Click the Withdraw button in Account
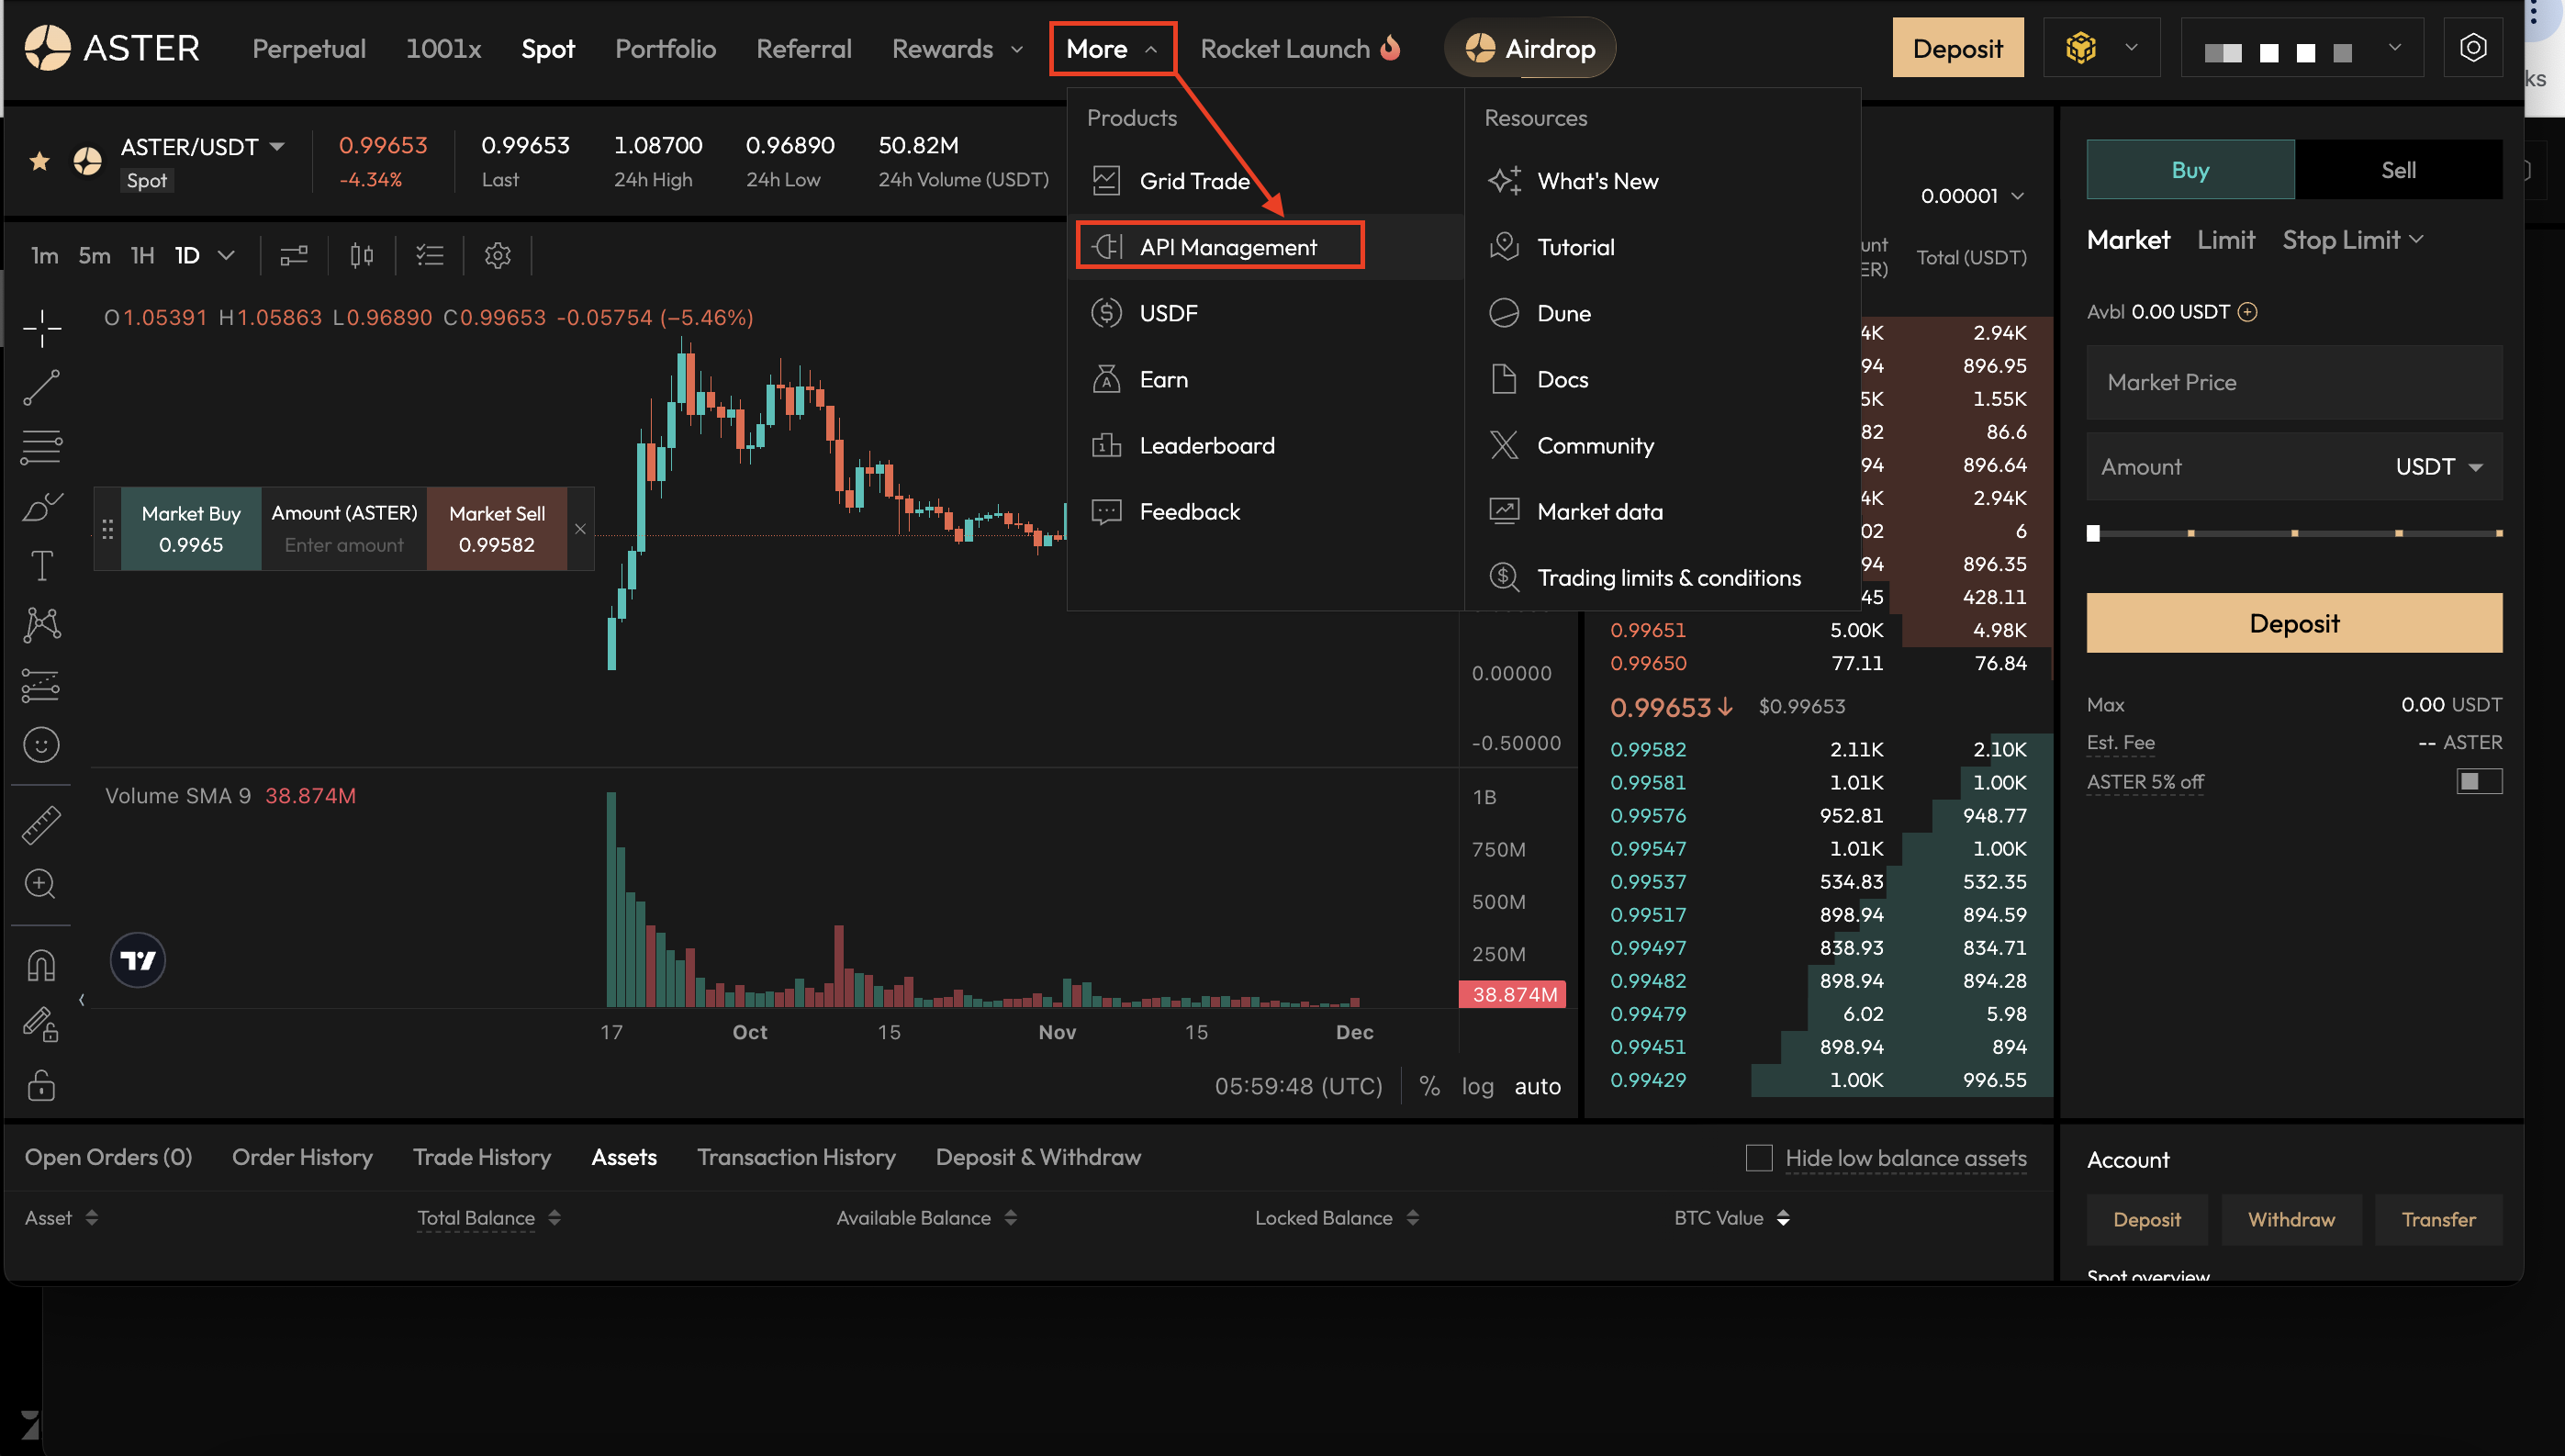Viewport: 2565px width, 1456px height. pyautogui.click(x=2291, y=1219)
